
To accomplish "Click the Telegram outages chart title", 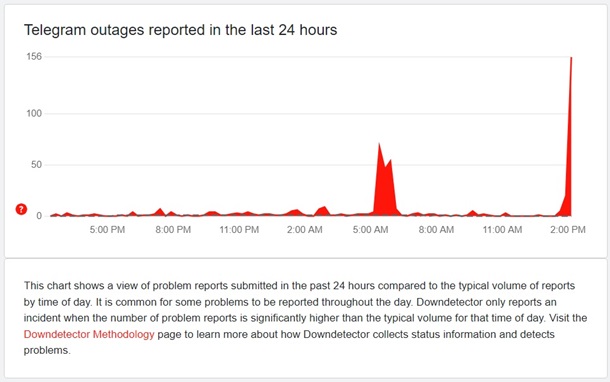I will (181, 30).
